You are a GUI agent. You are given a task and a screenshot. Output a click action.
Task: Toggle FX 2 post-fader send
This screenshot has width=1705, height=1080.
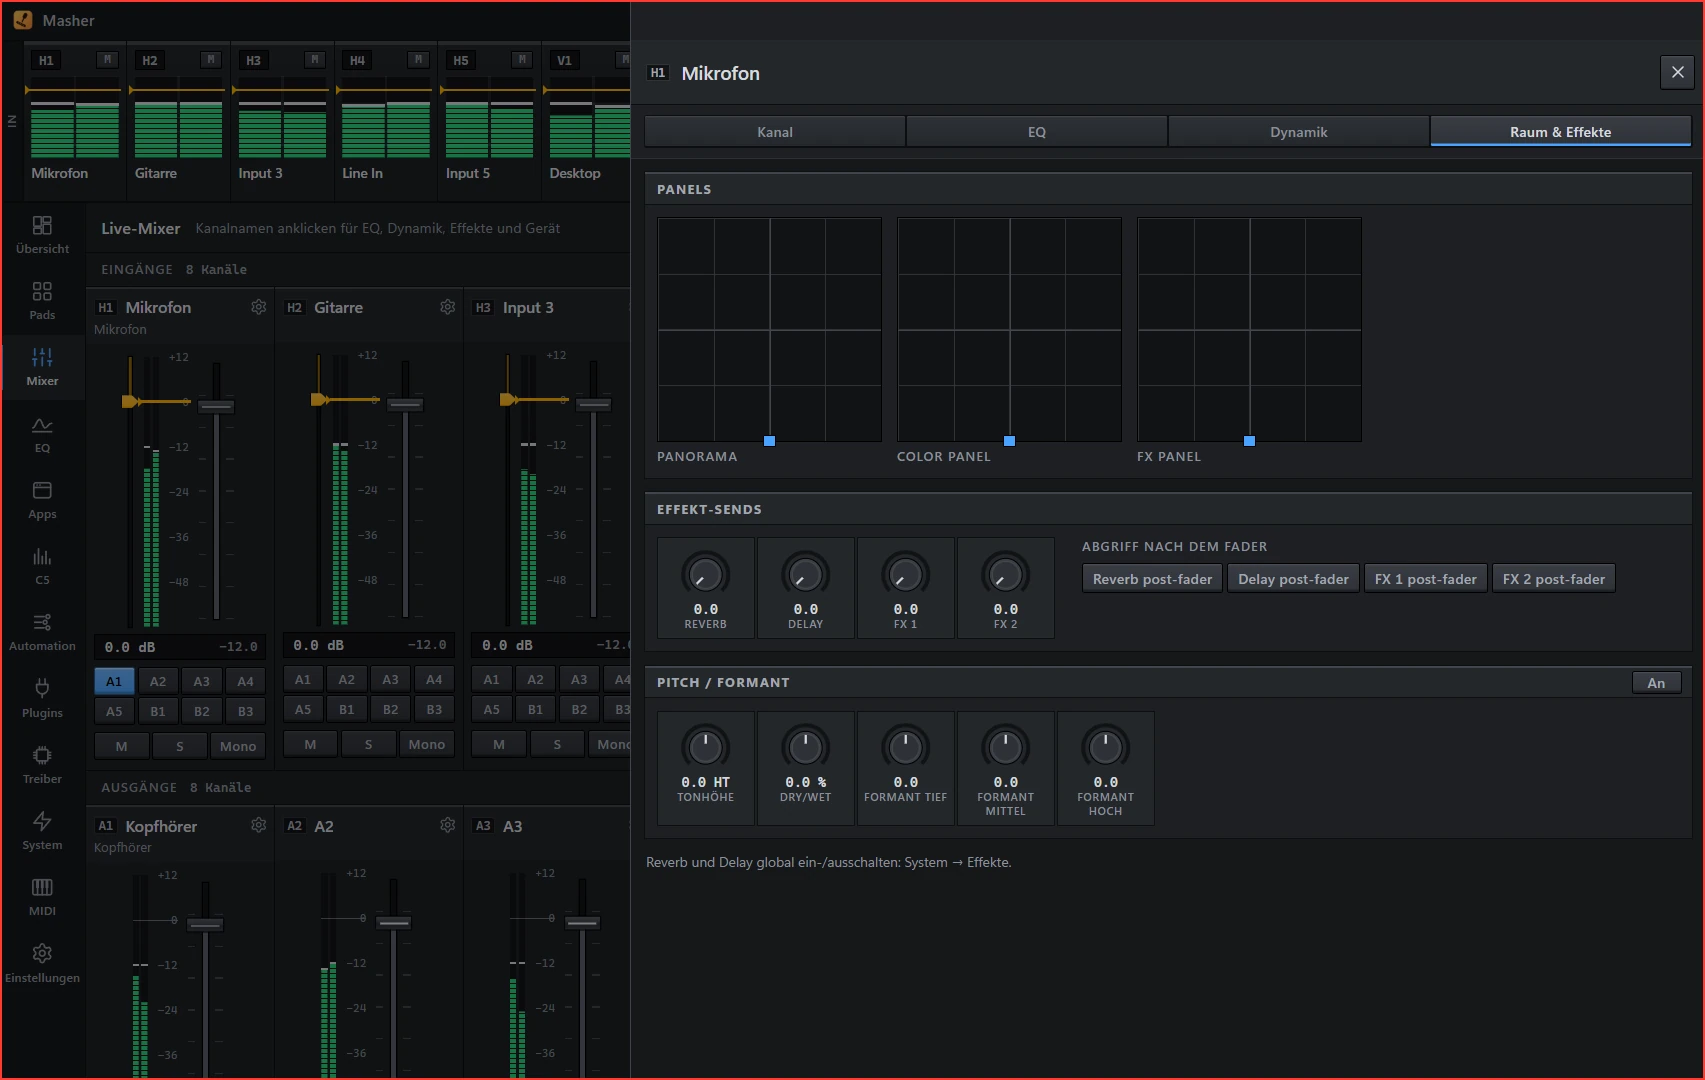(1553, 579)
